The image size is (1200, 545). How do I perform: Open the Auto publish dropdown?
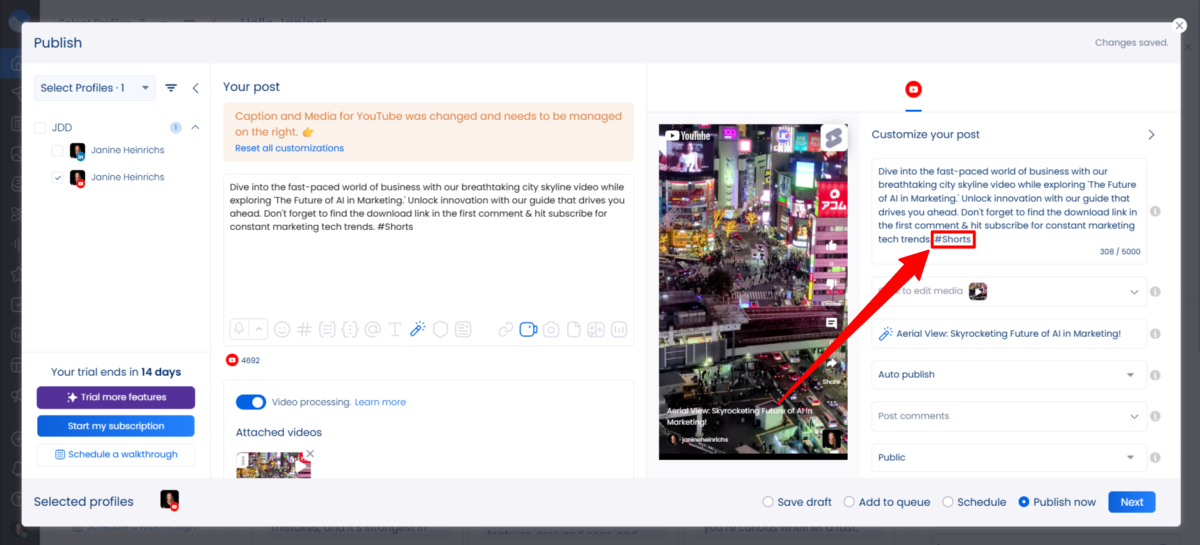1010,375
